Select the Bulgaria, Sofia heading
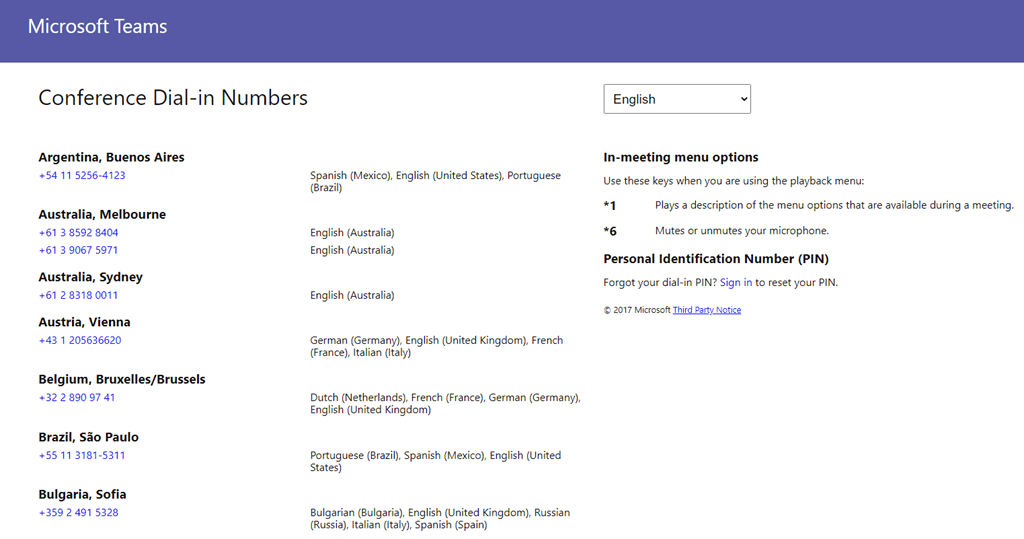Image resolution: width=1024 pixels, height=539 pixels. coord(82,495)
